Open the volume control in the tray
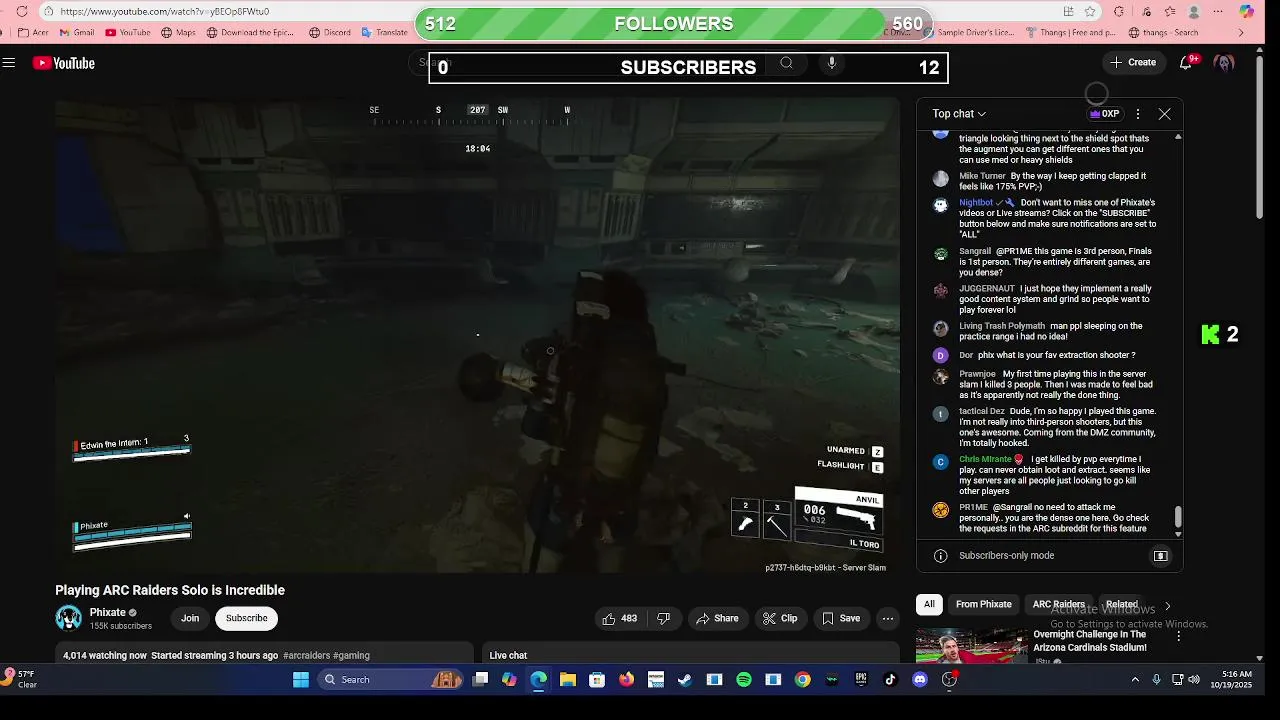 pos(1194,680)
